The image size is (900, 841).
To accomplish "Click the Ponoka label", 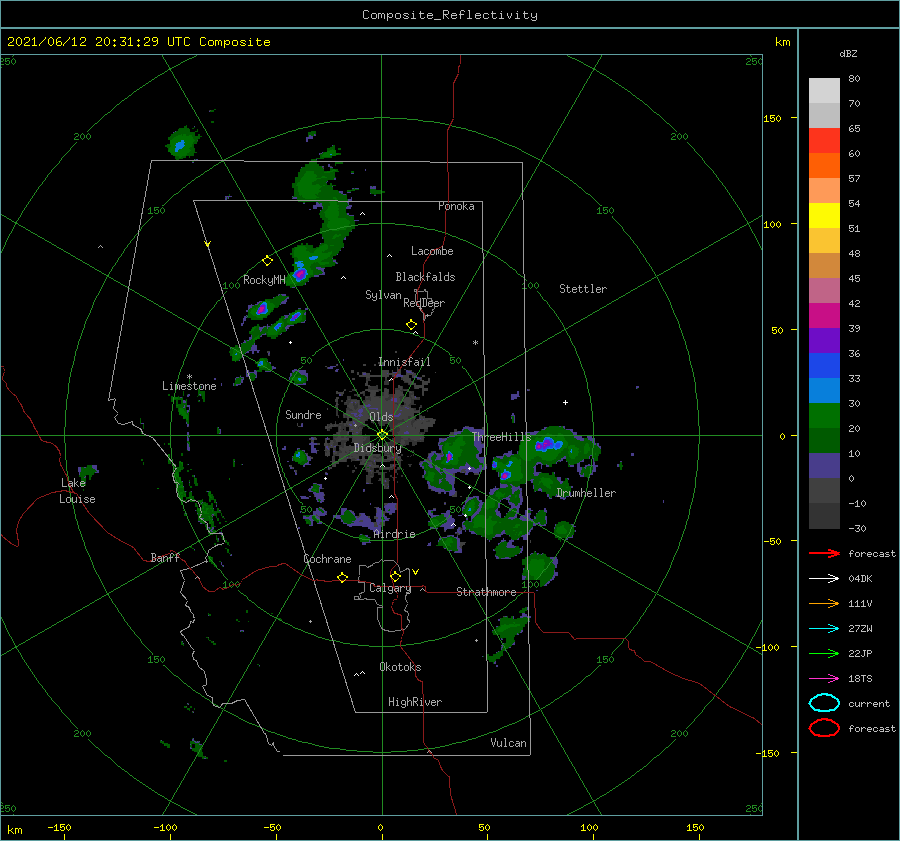I will click(x=456, y=207).
